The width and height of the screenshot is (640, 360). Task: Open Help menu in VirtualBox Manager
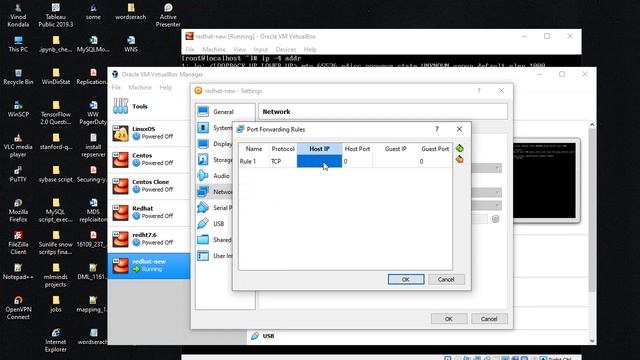[x=166, y=87]
